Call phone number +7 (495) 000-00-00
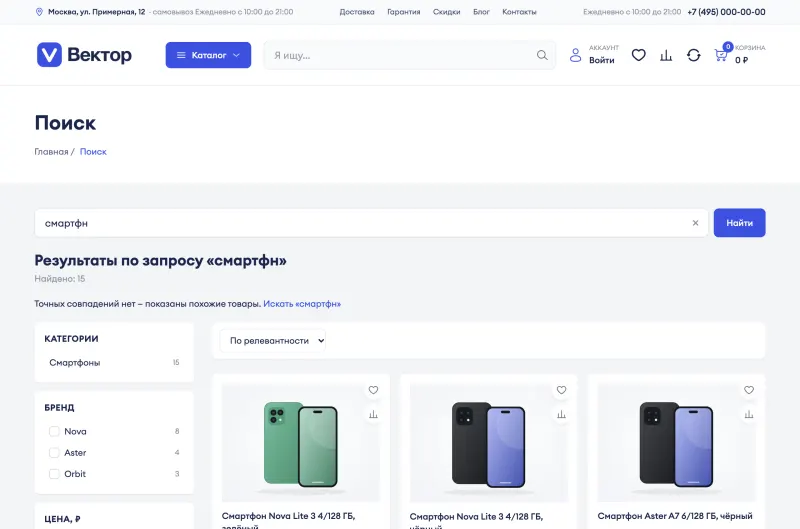This screenshot has width=800, height=529. [726, 12]
